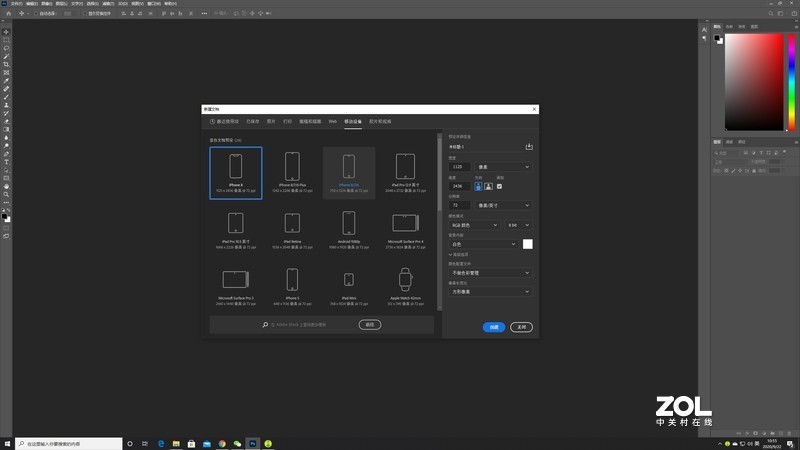Image resolution: width=800 pixels, height=450 pixels.
Task: Select the Microsoft Surface Pro 4 preset
Action: (405, 223)
